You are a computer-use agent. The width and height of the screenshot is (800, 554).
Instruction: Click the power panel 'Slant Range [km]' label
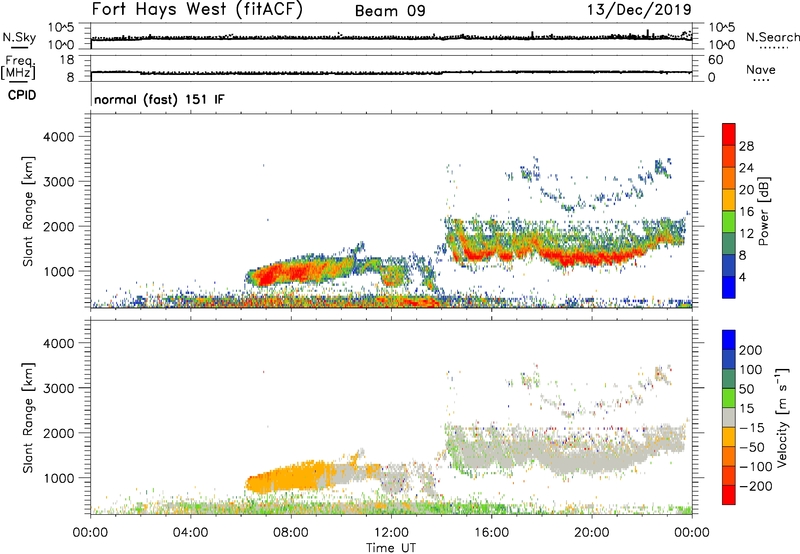coord(28,211)
